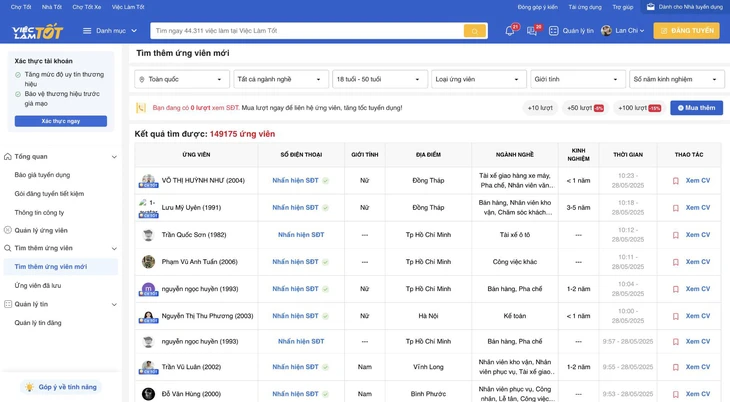Click avatar of Nguyễn Thị Thu Phương

(148, 317)
